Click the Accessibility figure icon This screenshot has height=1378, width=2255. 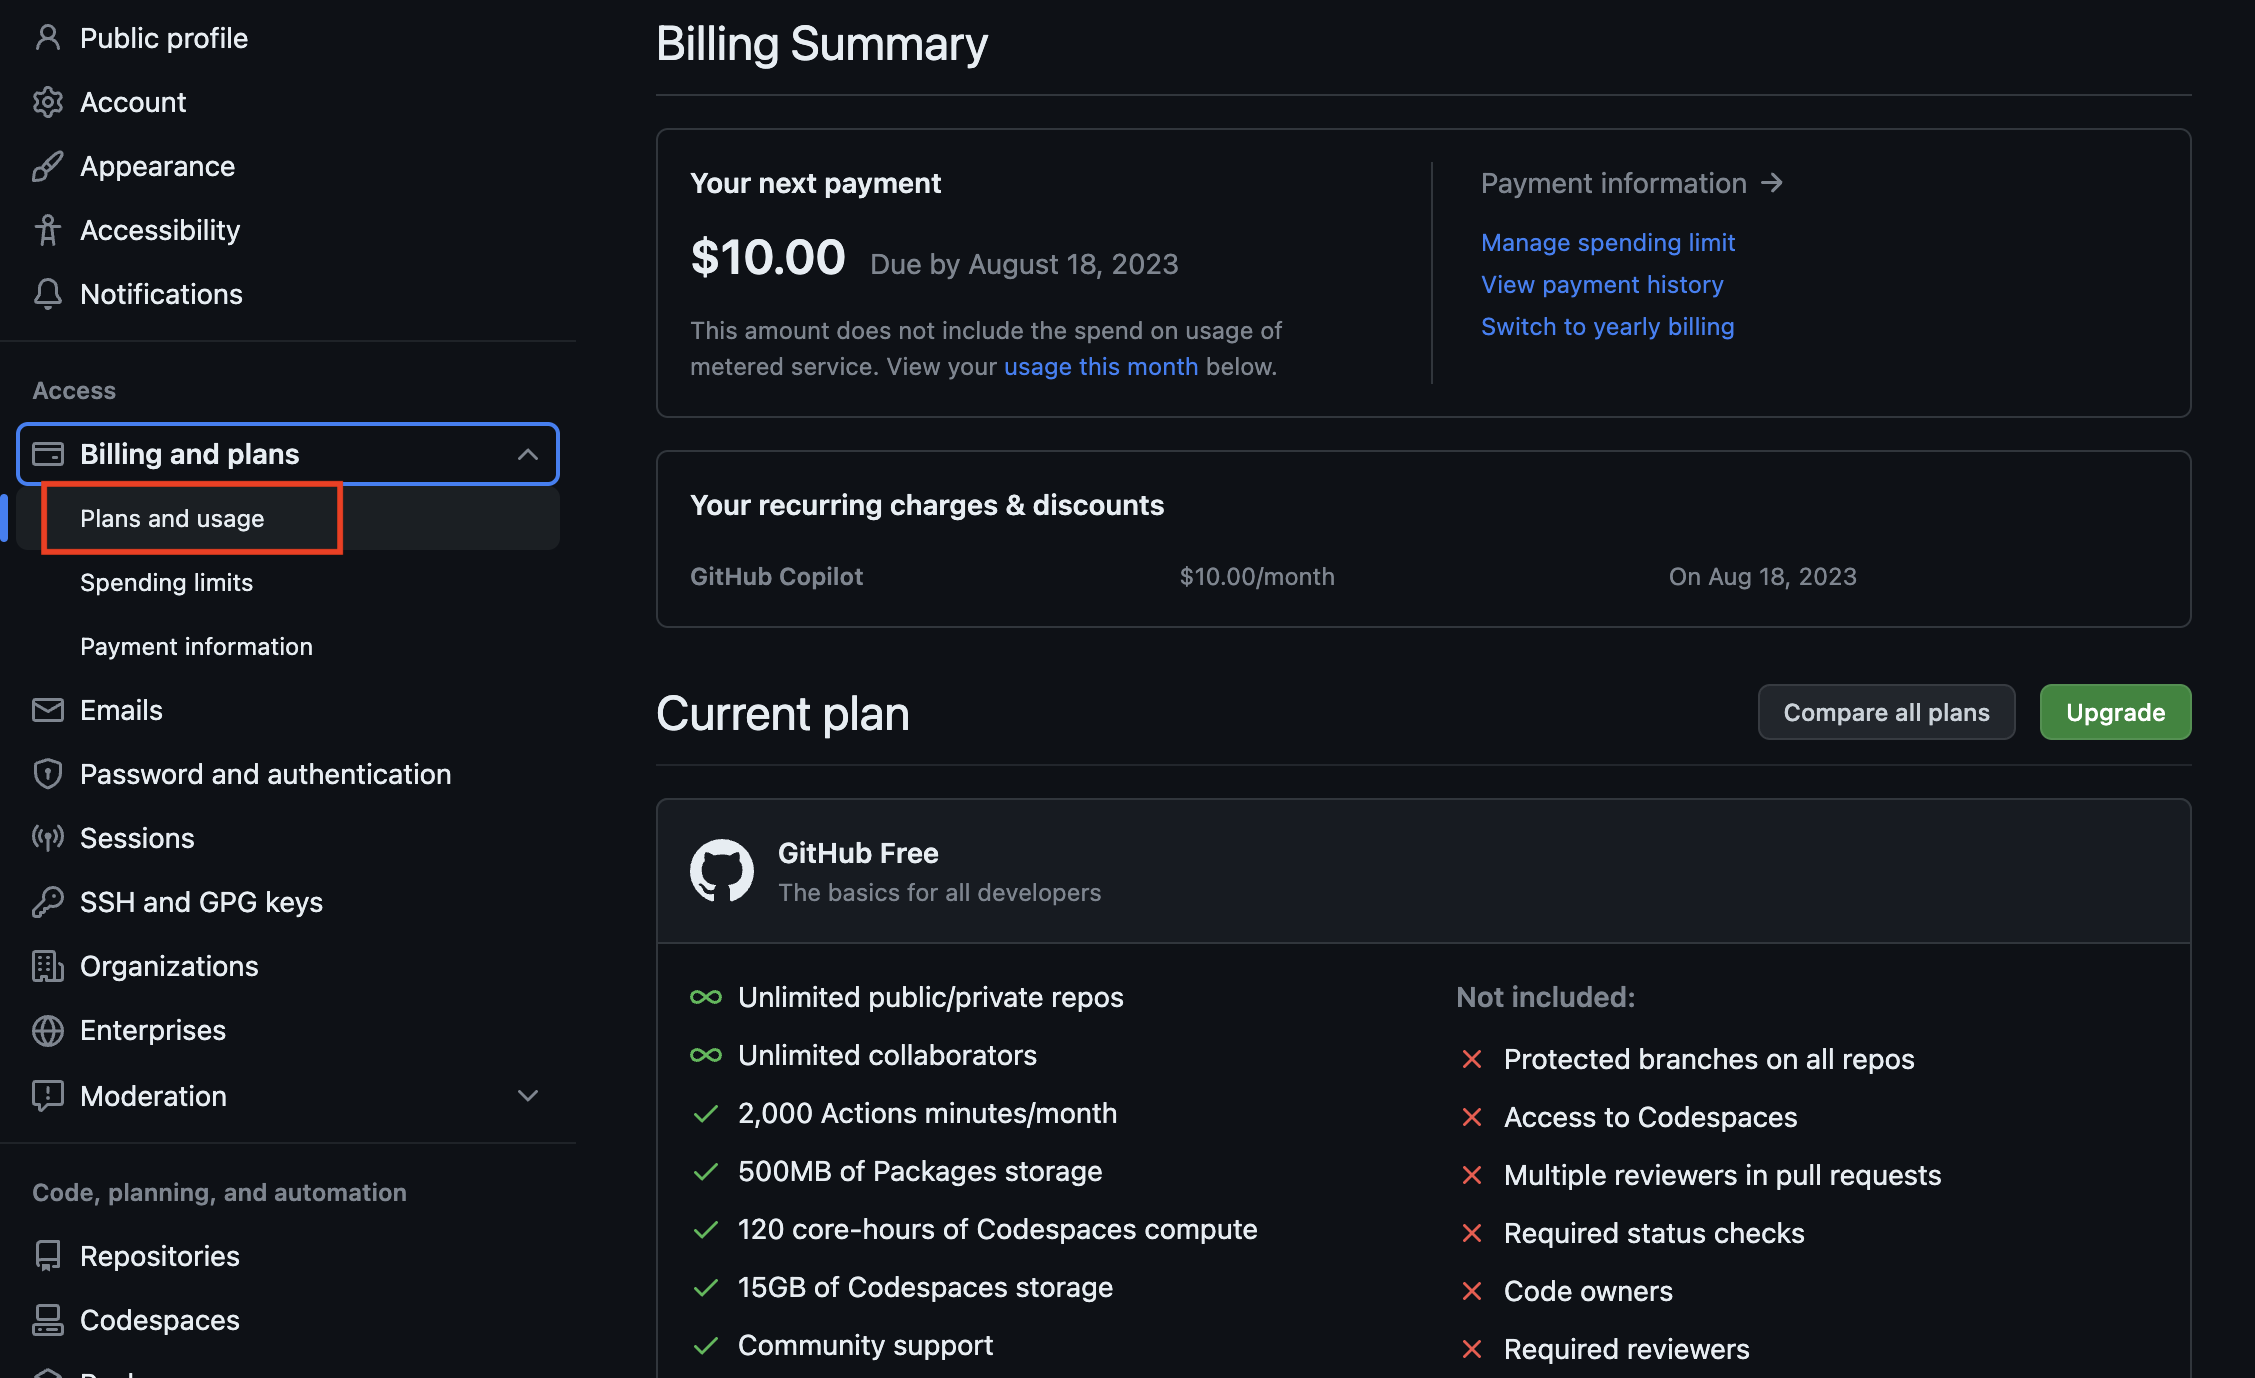pos(47,230)
